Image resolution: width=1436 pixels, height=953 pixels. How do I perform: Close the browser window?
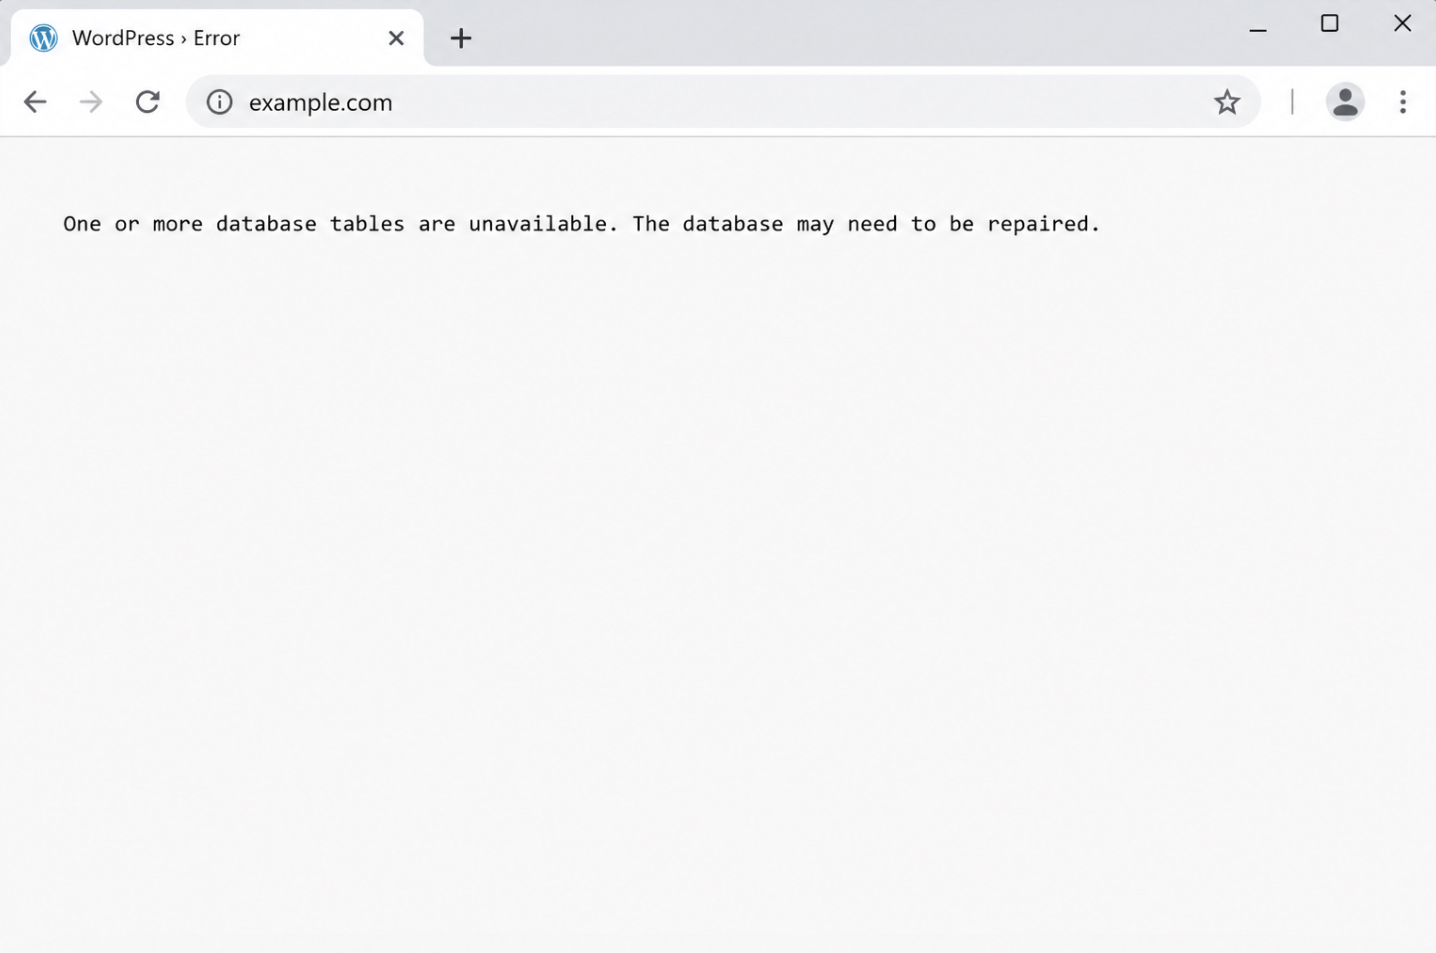point(1402,23)
